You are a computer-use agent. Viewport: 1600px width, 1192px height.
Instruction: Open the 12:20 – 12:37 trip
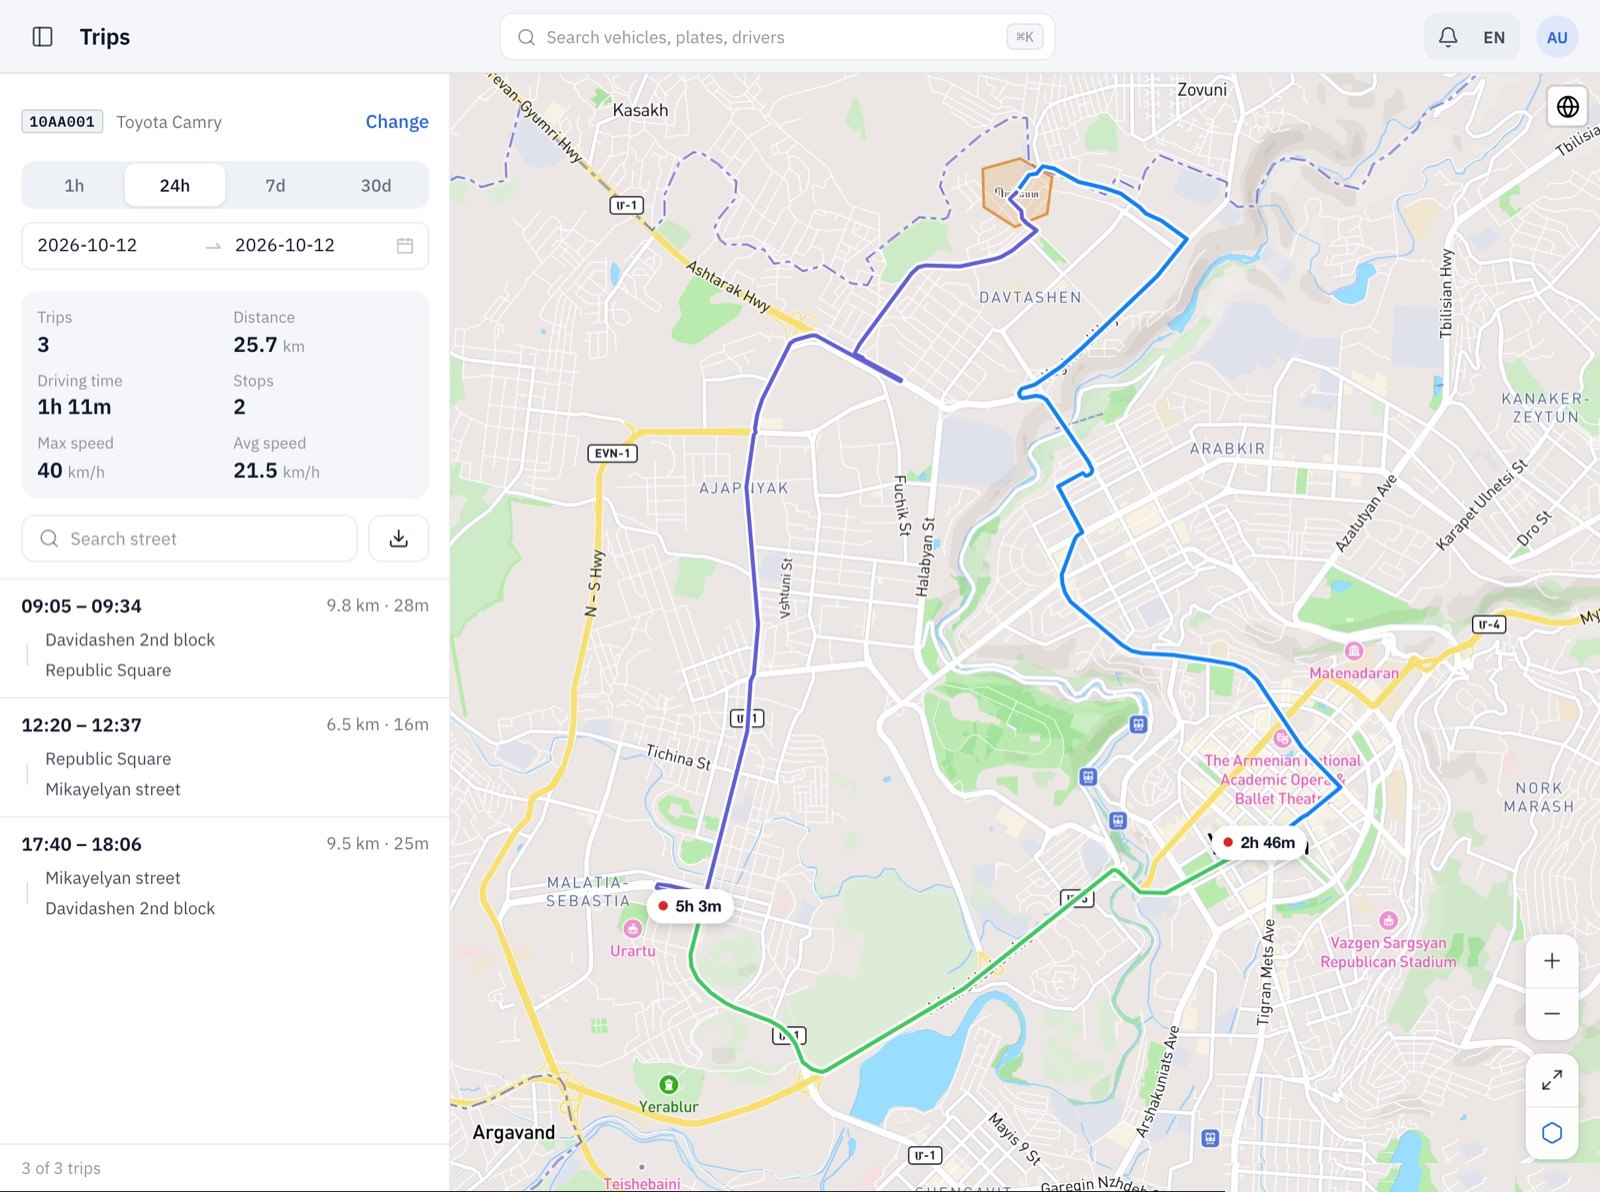pyautogui.click(x=225, y=757)
